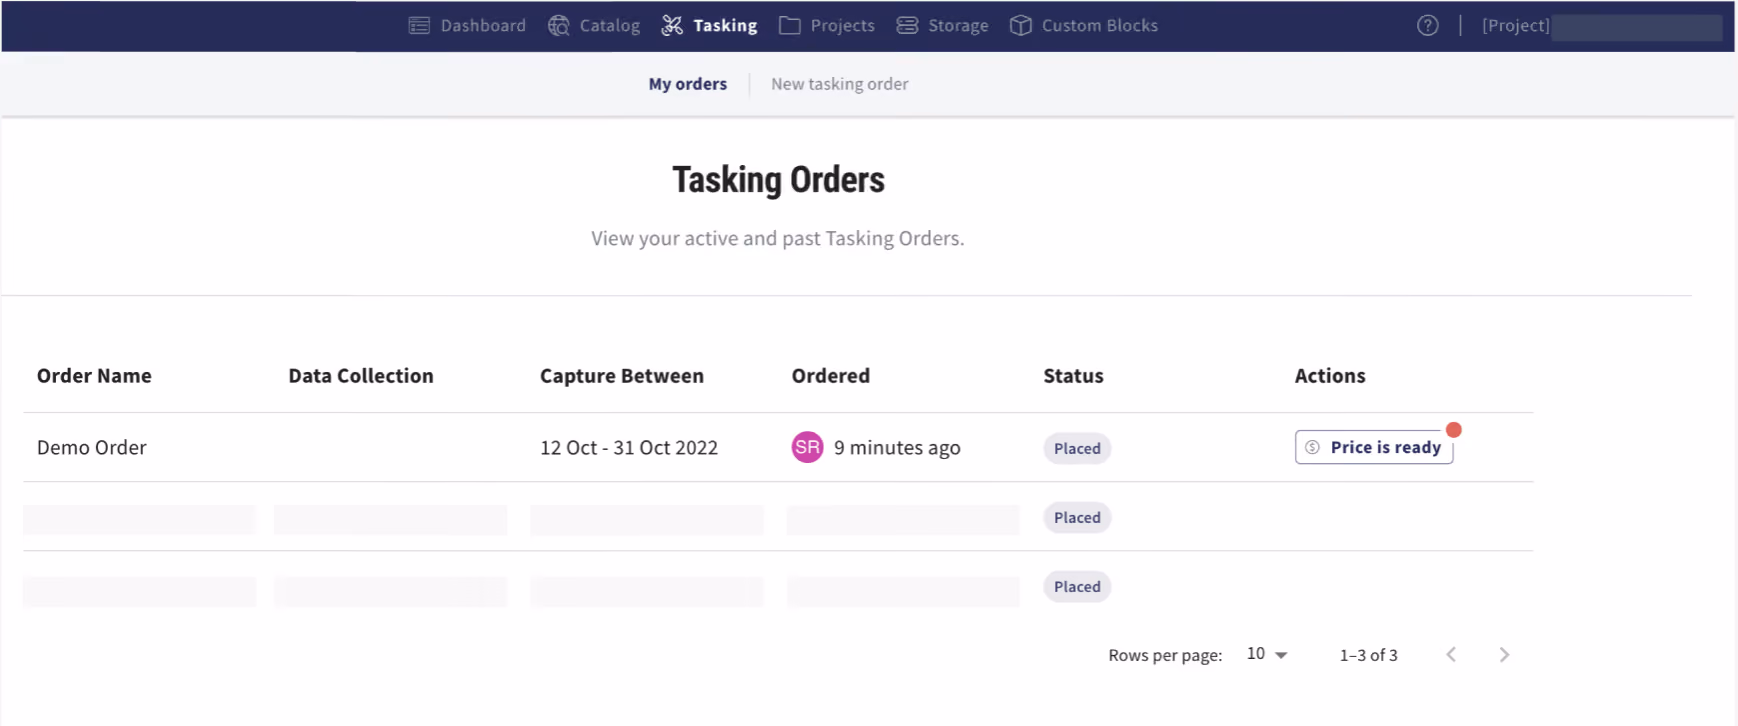The image size is (1738, 726).
Task: Switch to New tasking order tab
Action: click(840, 84)
